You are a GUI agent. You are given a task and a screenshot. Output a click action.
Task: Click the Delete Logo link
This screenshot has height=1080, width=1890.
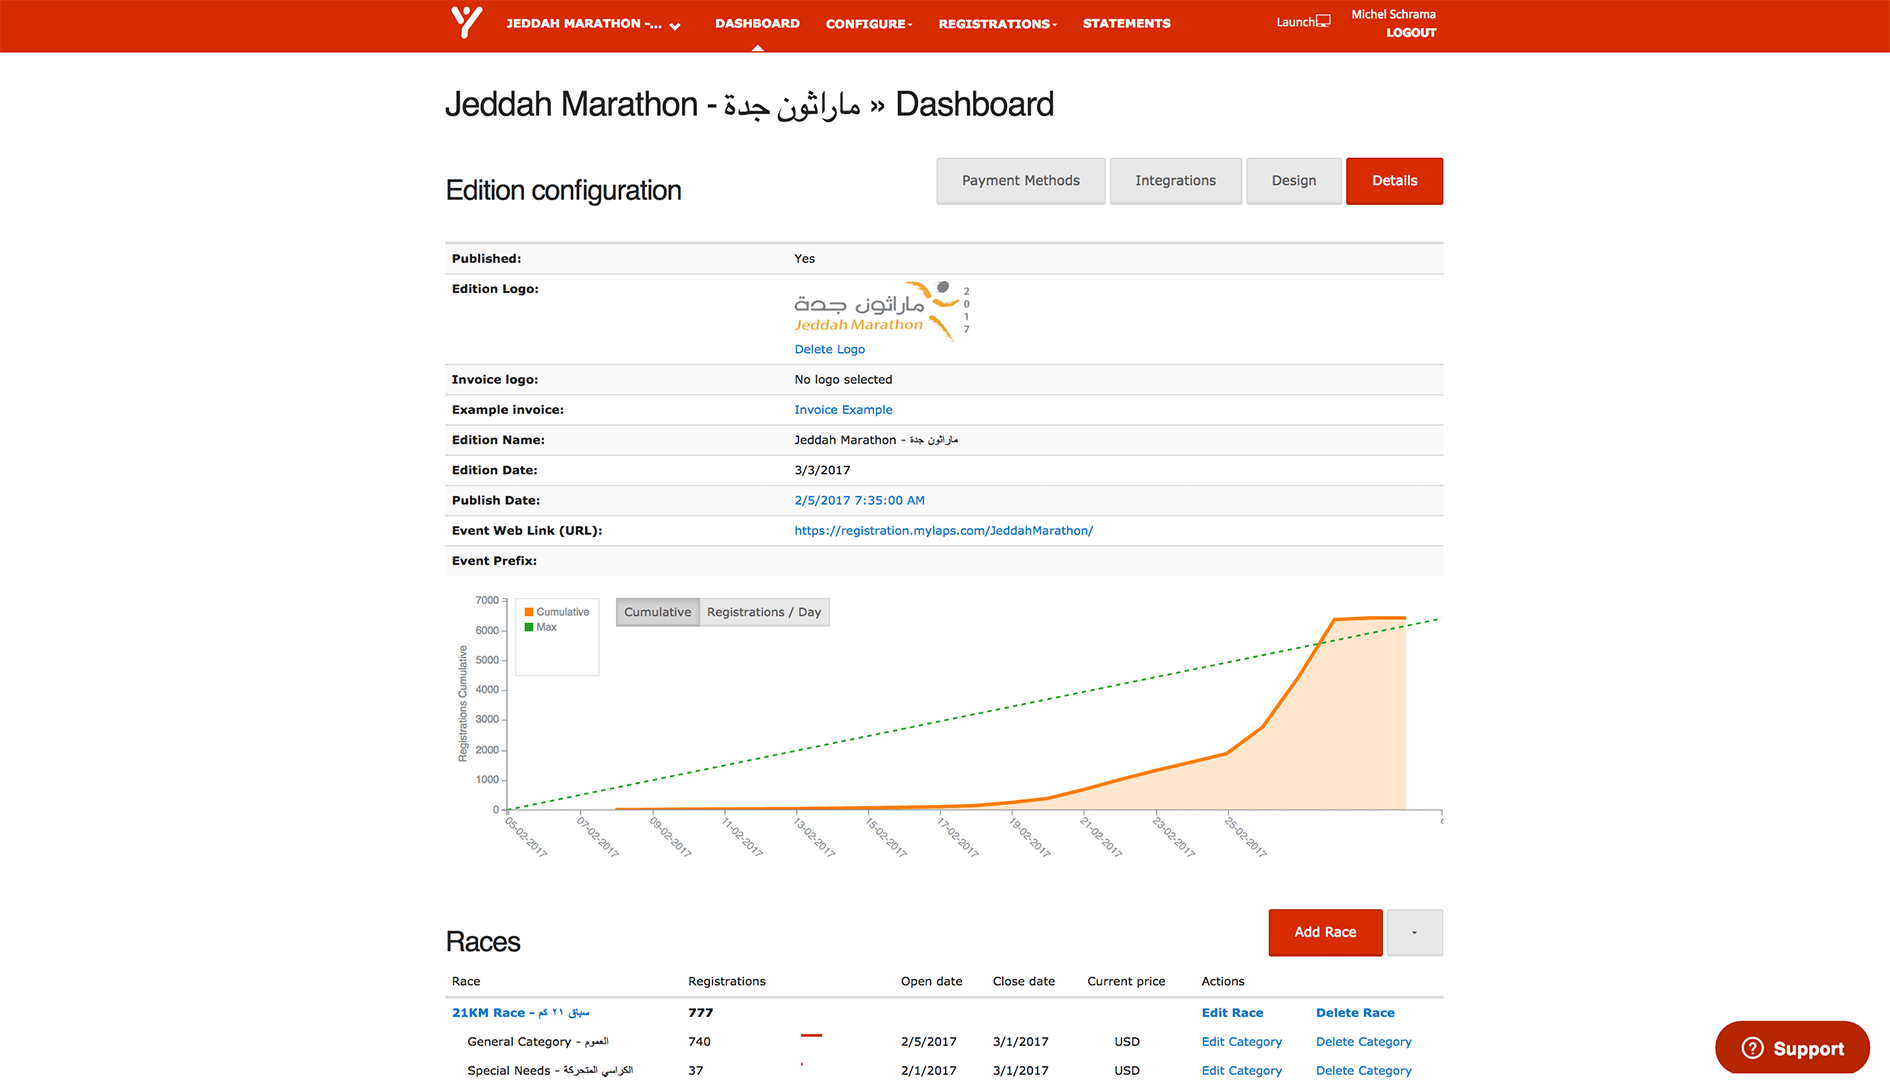(x=829, y=349)
